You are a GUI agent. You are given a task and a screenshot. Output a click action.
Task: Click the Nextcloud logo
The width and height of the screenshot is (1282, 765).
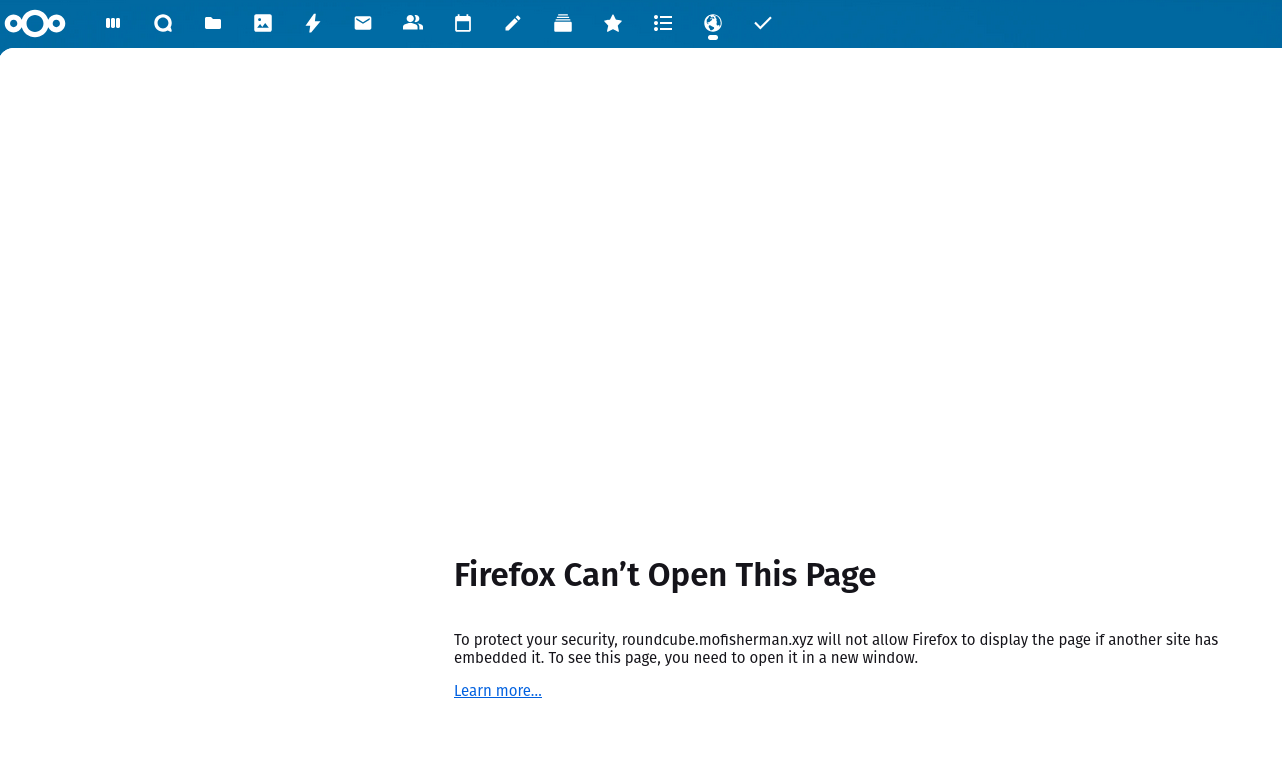(35, 23)
